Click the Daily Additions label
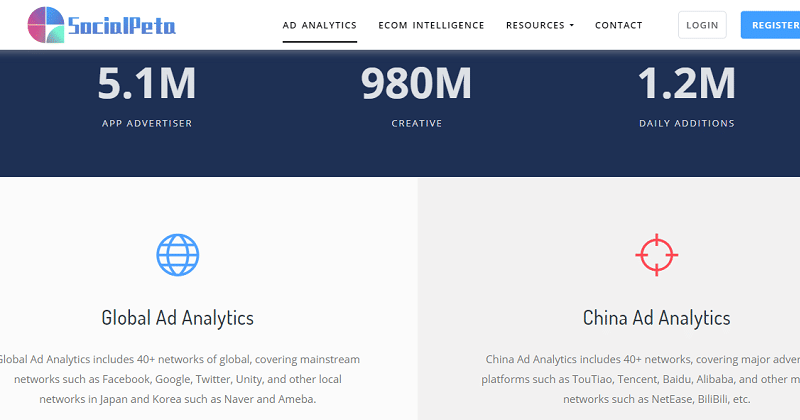 tap(686, 124)
